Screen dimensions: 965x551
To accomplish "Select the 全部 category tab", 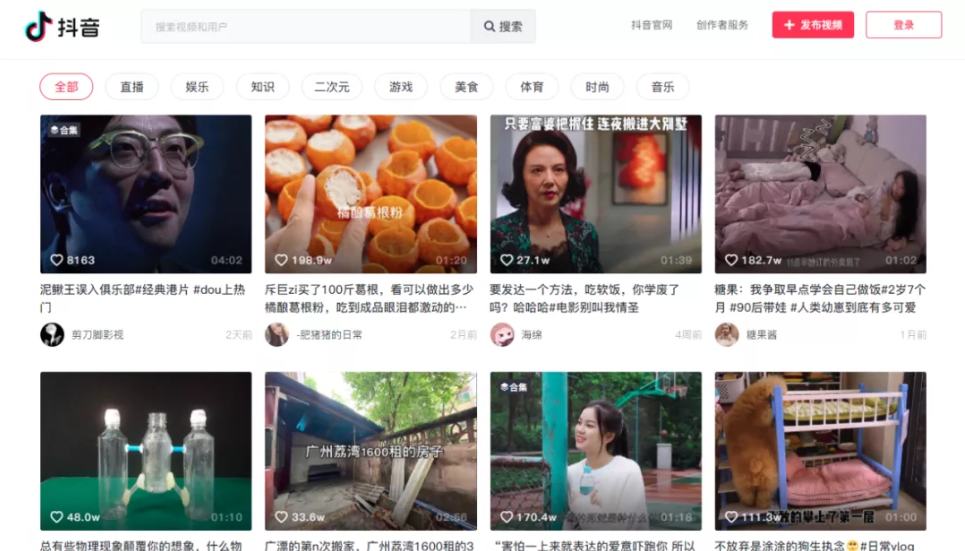I will [x=66, y=87].
